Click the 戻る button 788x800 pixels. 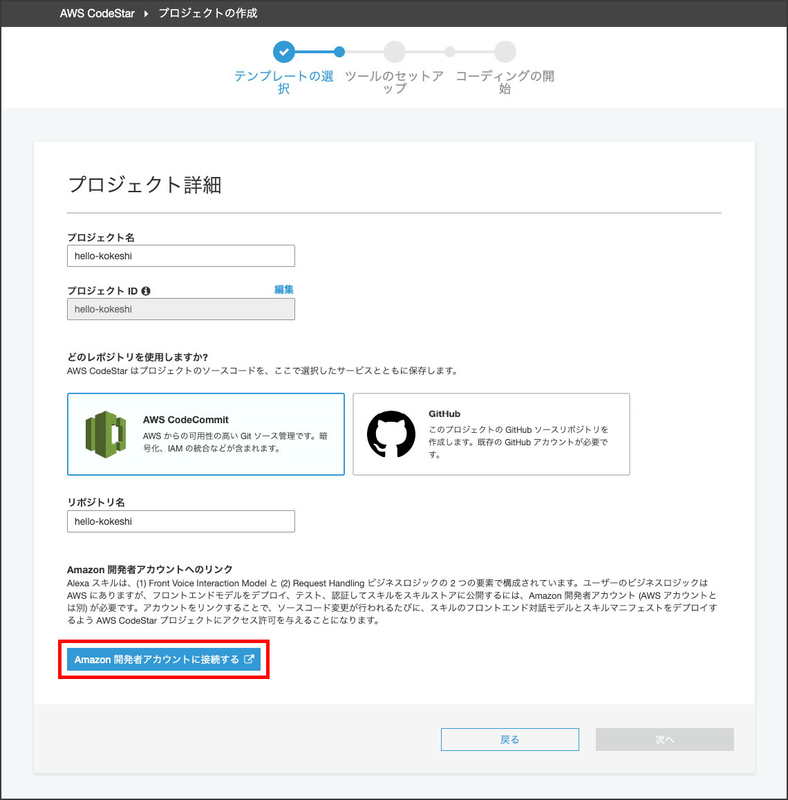510,739
